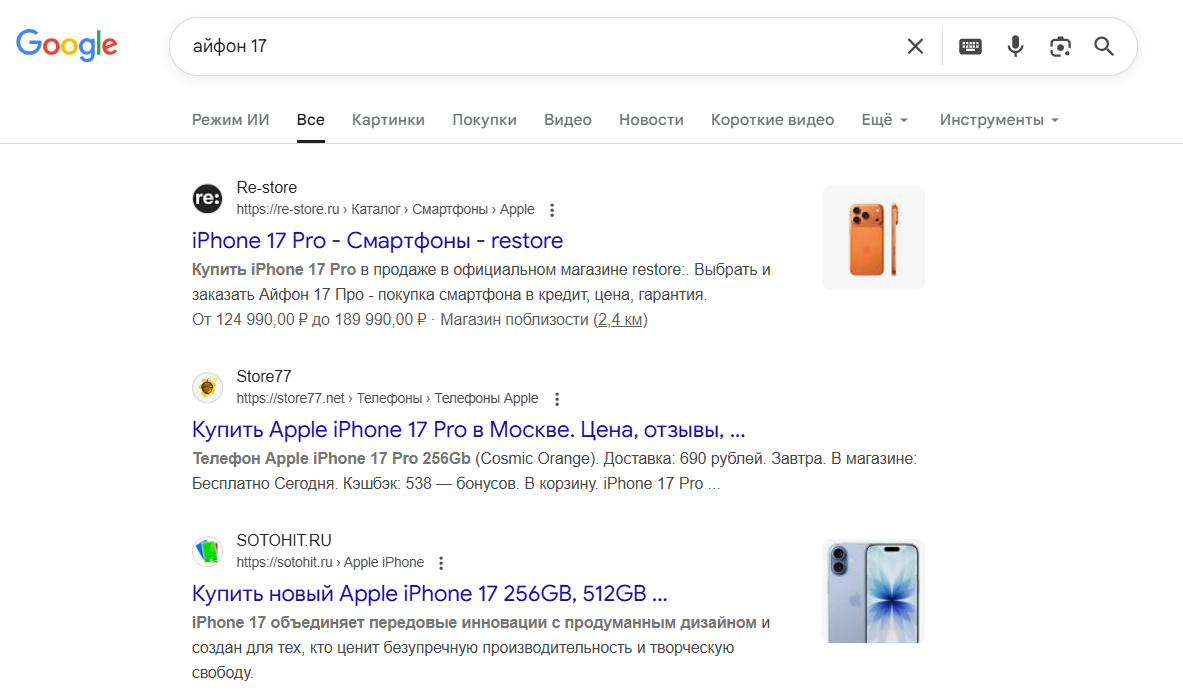Open the Короткие видео tab
Image resolution: width=1183 pixels, height=698 pixels.
pyautogui.click(x=772, y=120)
